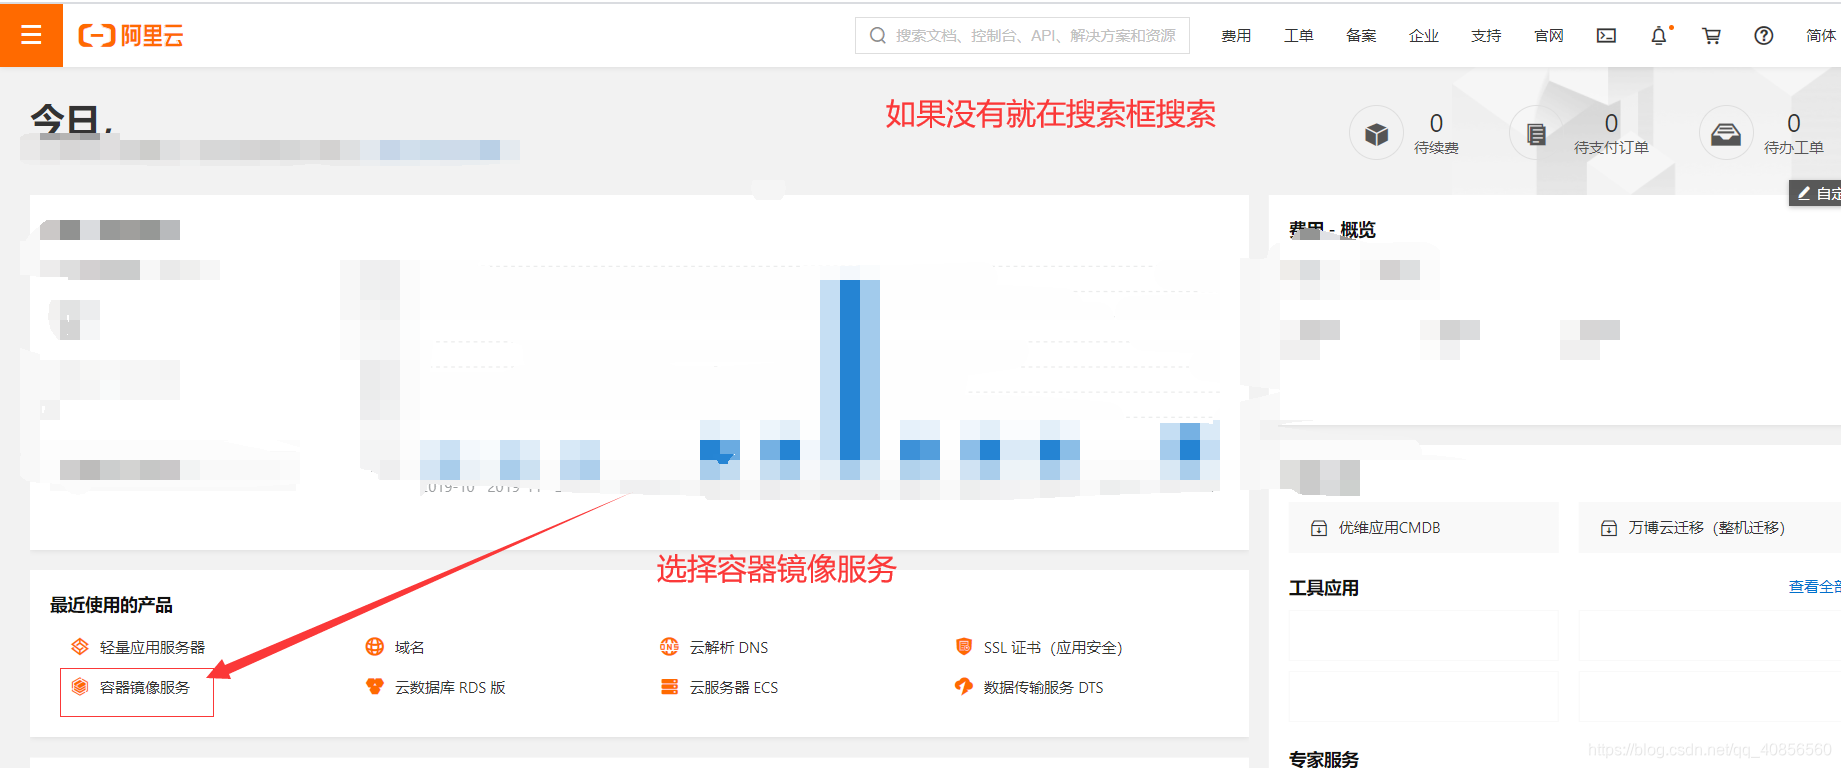
Task: Open the 企业 menu
Action: tap(1424, 36)
